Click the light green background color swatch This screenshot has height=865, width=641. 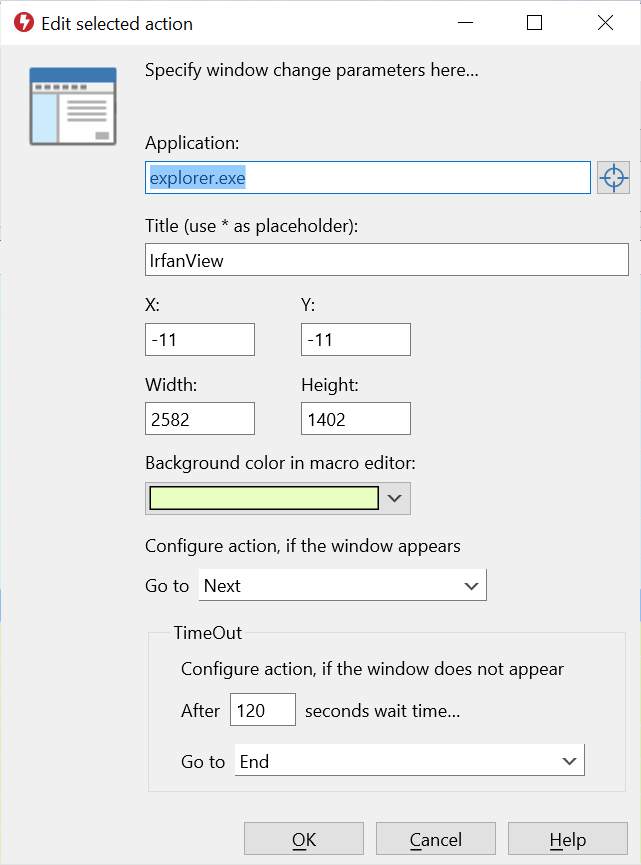point(264,498)
